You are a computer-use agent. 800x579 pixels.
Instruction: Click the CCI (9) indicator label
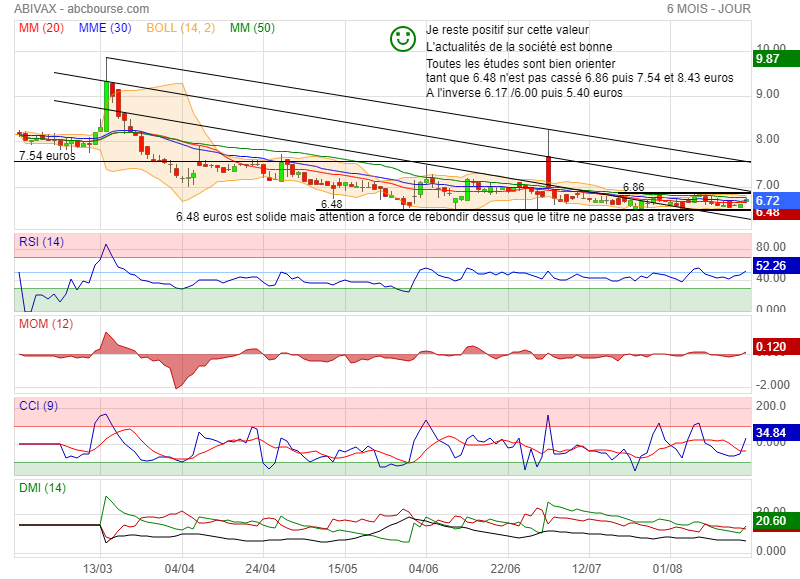pyautogui.click(x=38, y=406)
